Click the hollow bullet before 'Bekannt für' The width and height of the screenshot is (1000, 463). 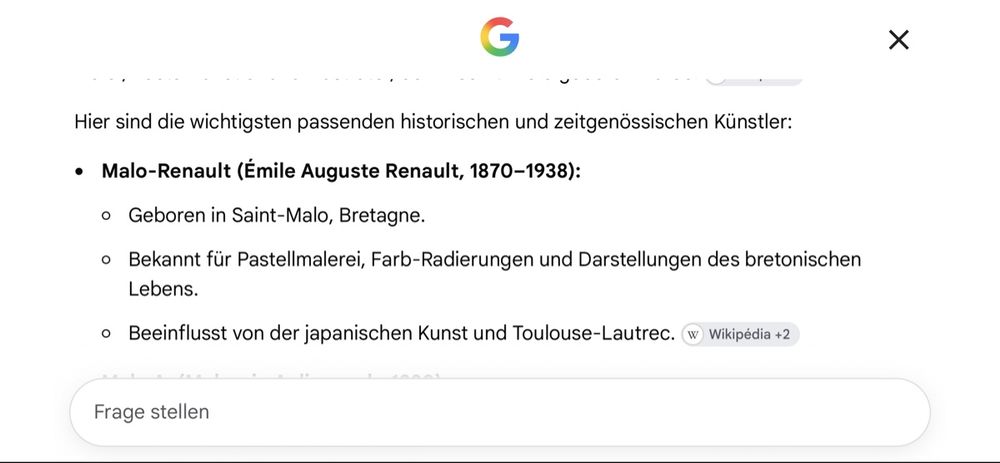[106, 260]
